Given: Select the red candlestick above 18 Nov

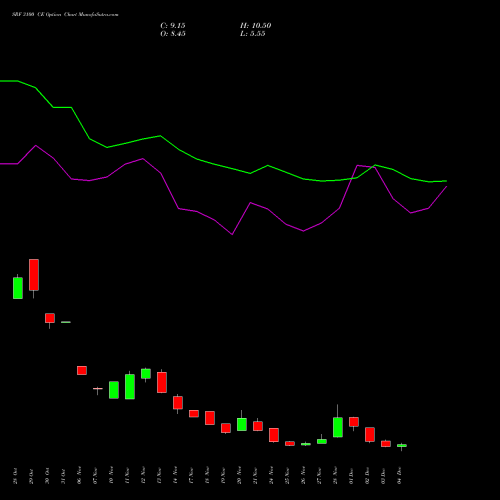Looking at the screenshot, I should [210, 418].
